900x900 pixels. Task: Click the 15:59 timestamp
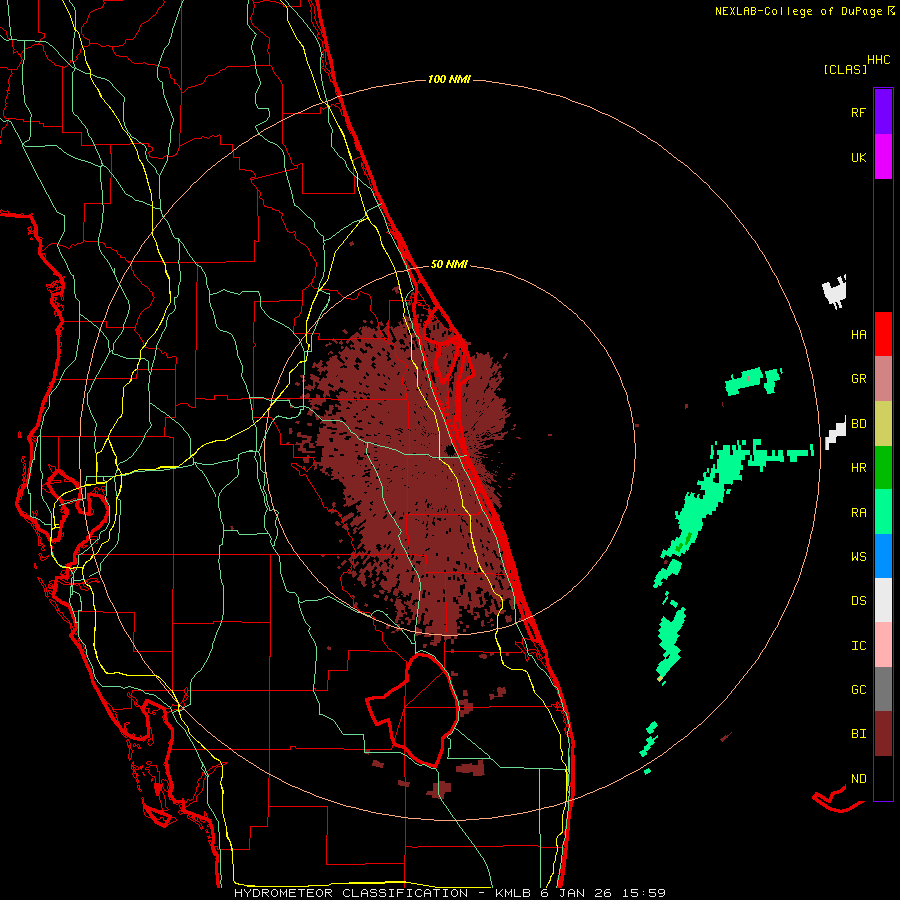644,893
